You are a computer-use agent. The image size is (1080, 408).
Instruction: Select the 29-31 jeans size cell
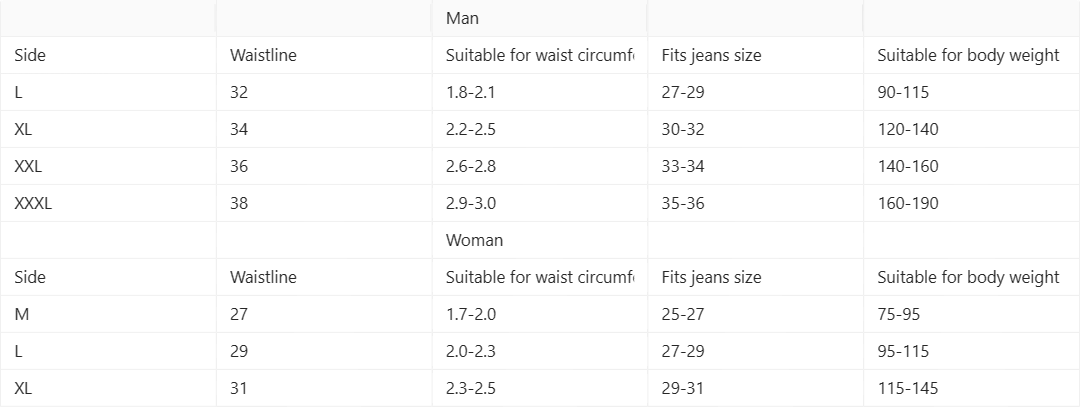(683, 388)
